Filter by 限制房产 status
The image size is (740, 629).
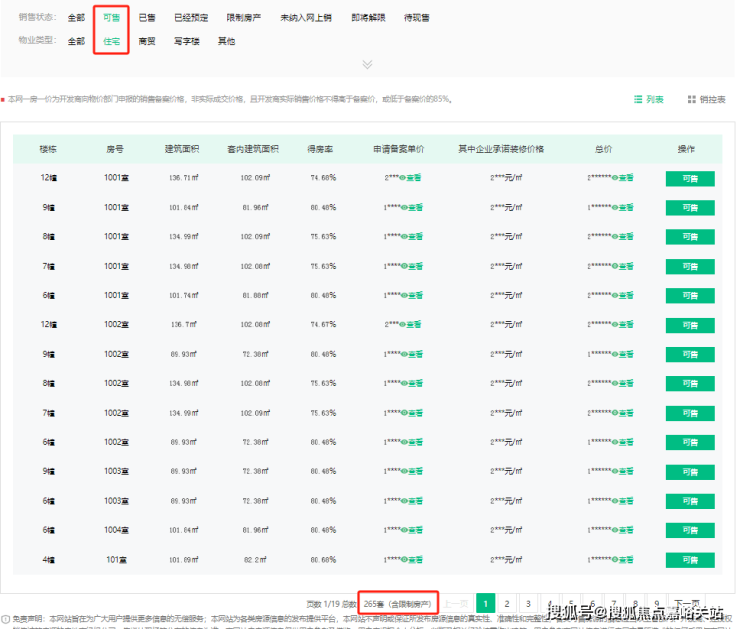244,18
